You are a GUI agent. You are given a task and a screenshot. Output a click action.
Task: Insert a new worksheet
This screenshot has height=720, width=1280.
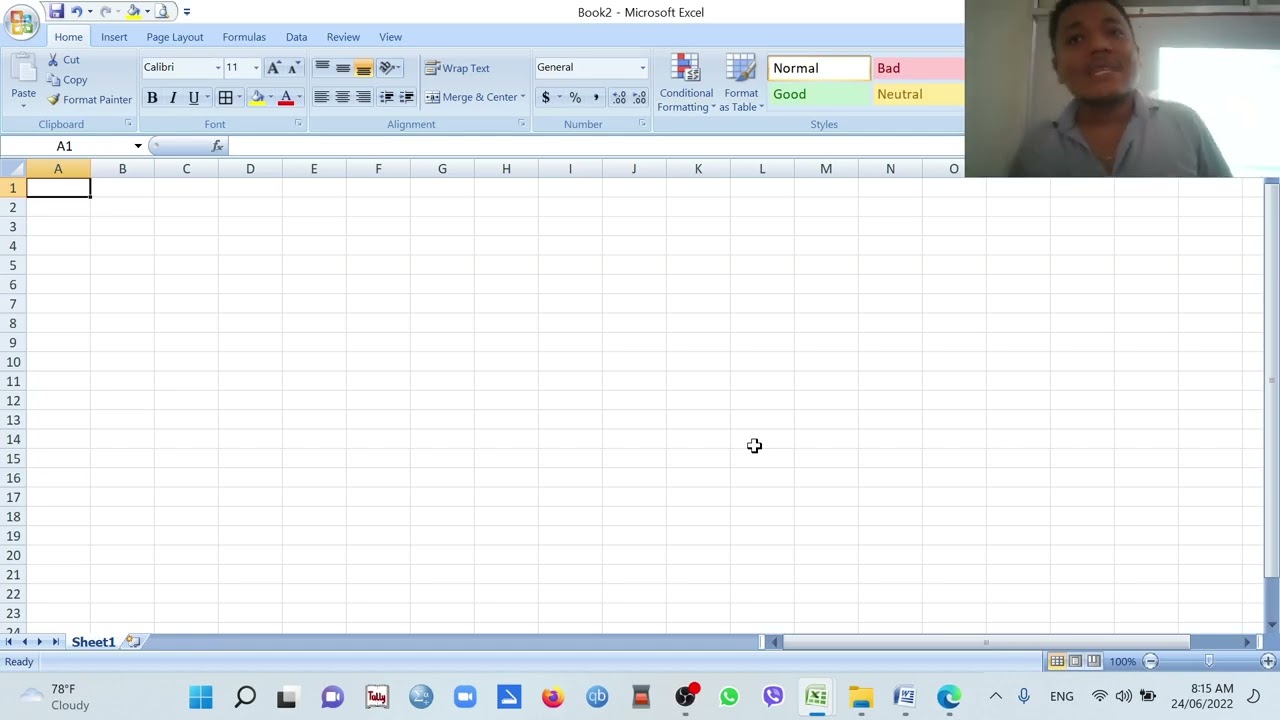pos(132,642)
